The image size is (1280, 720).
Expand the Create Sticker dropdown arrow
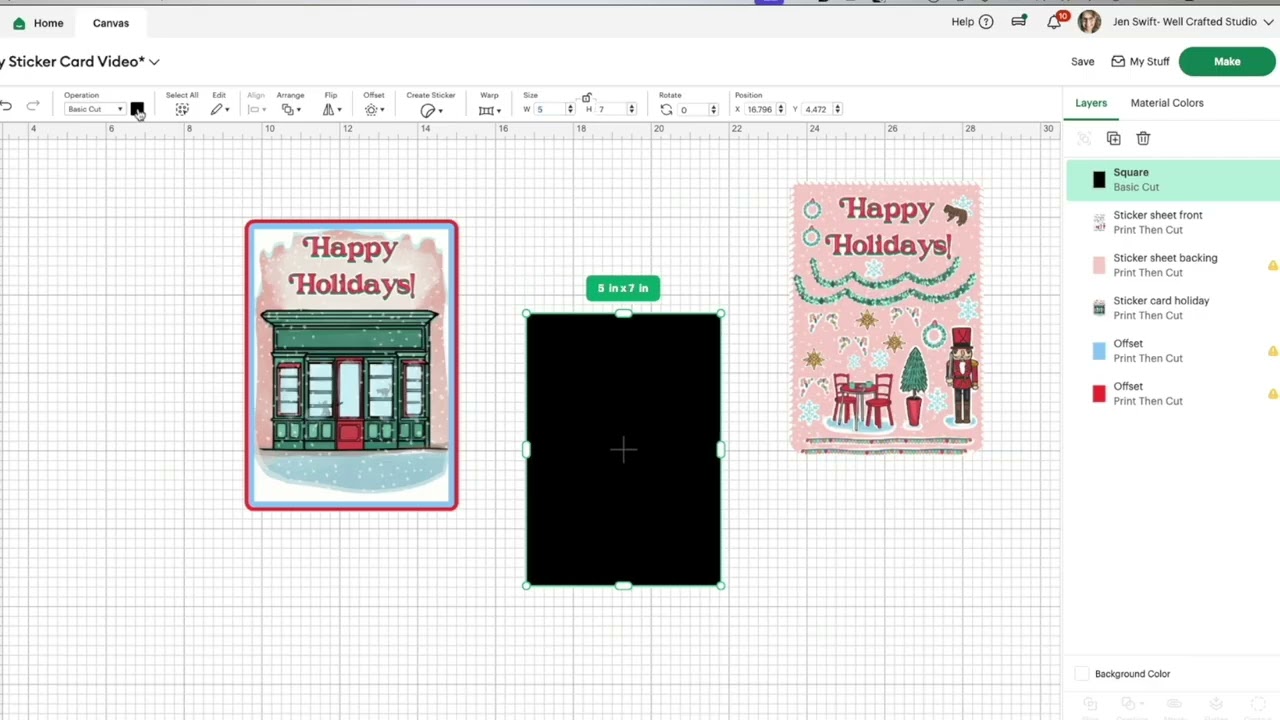[x=440, y=110]
